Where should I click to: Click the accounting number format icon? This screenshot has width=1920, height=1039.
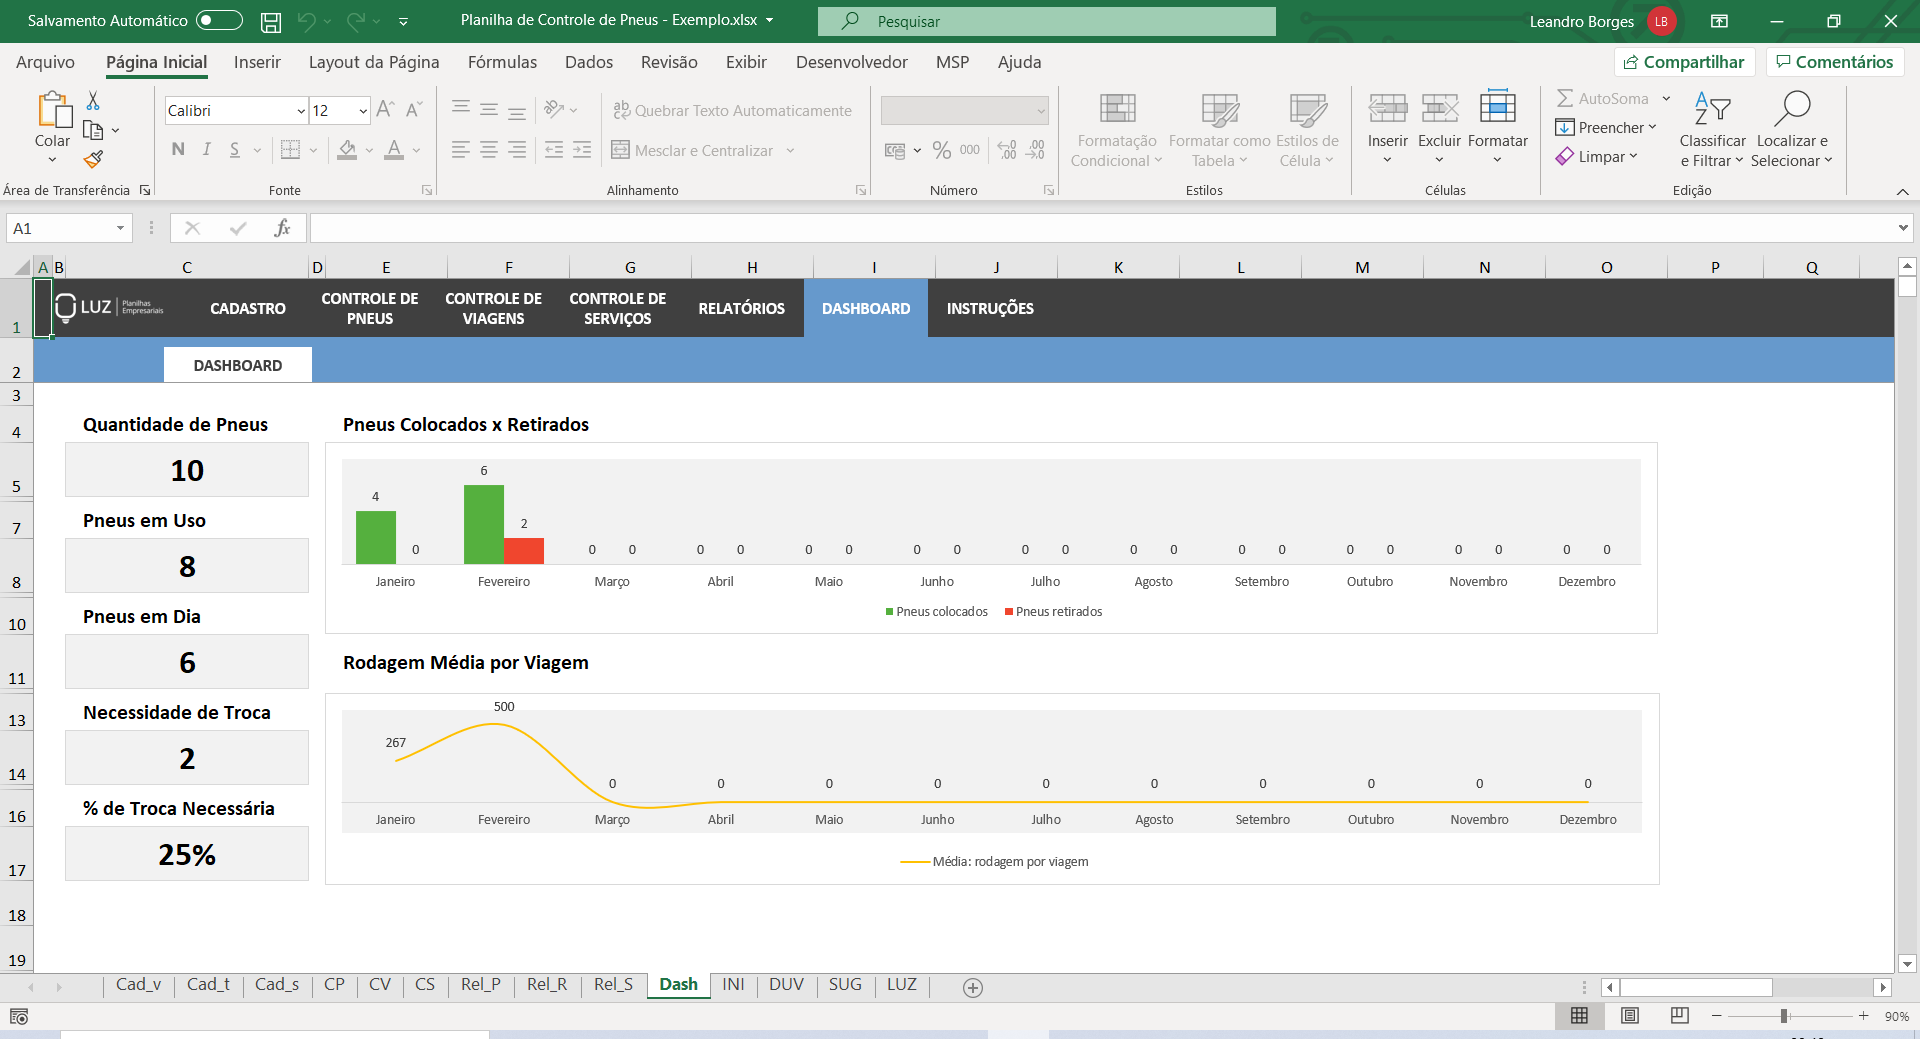(895, 151)
